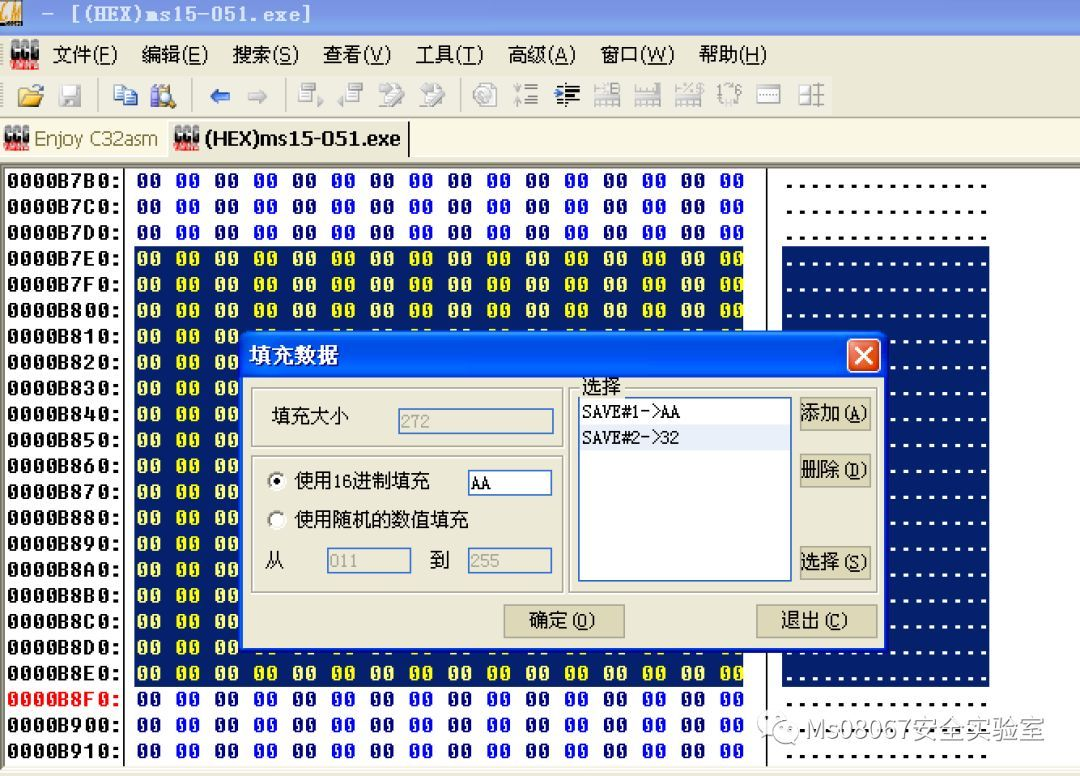The width and height of the screenshot is (1080, 776).
Task: Close the 填充数据 dialog with red X
Action: coord(863,356)
